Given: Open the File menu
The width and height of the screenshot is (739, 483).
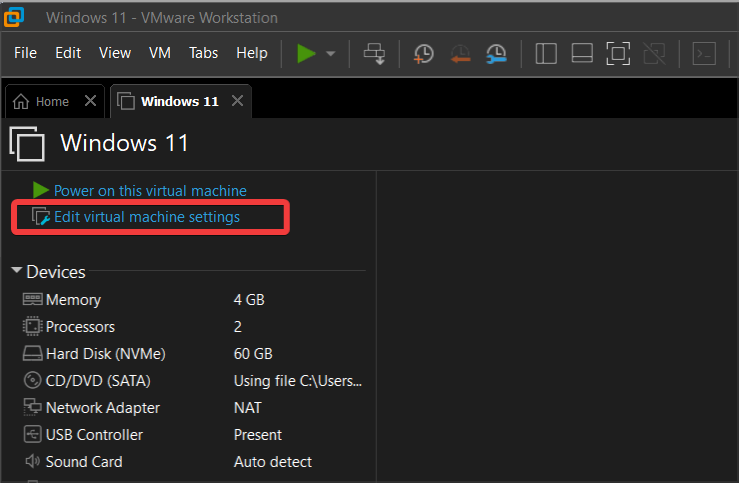Looking at the screenshot, I should [x=25, y=53].
